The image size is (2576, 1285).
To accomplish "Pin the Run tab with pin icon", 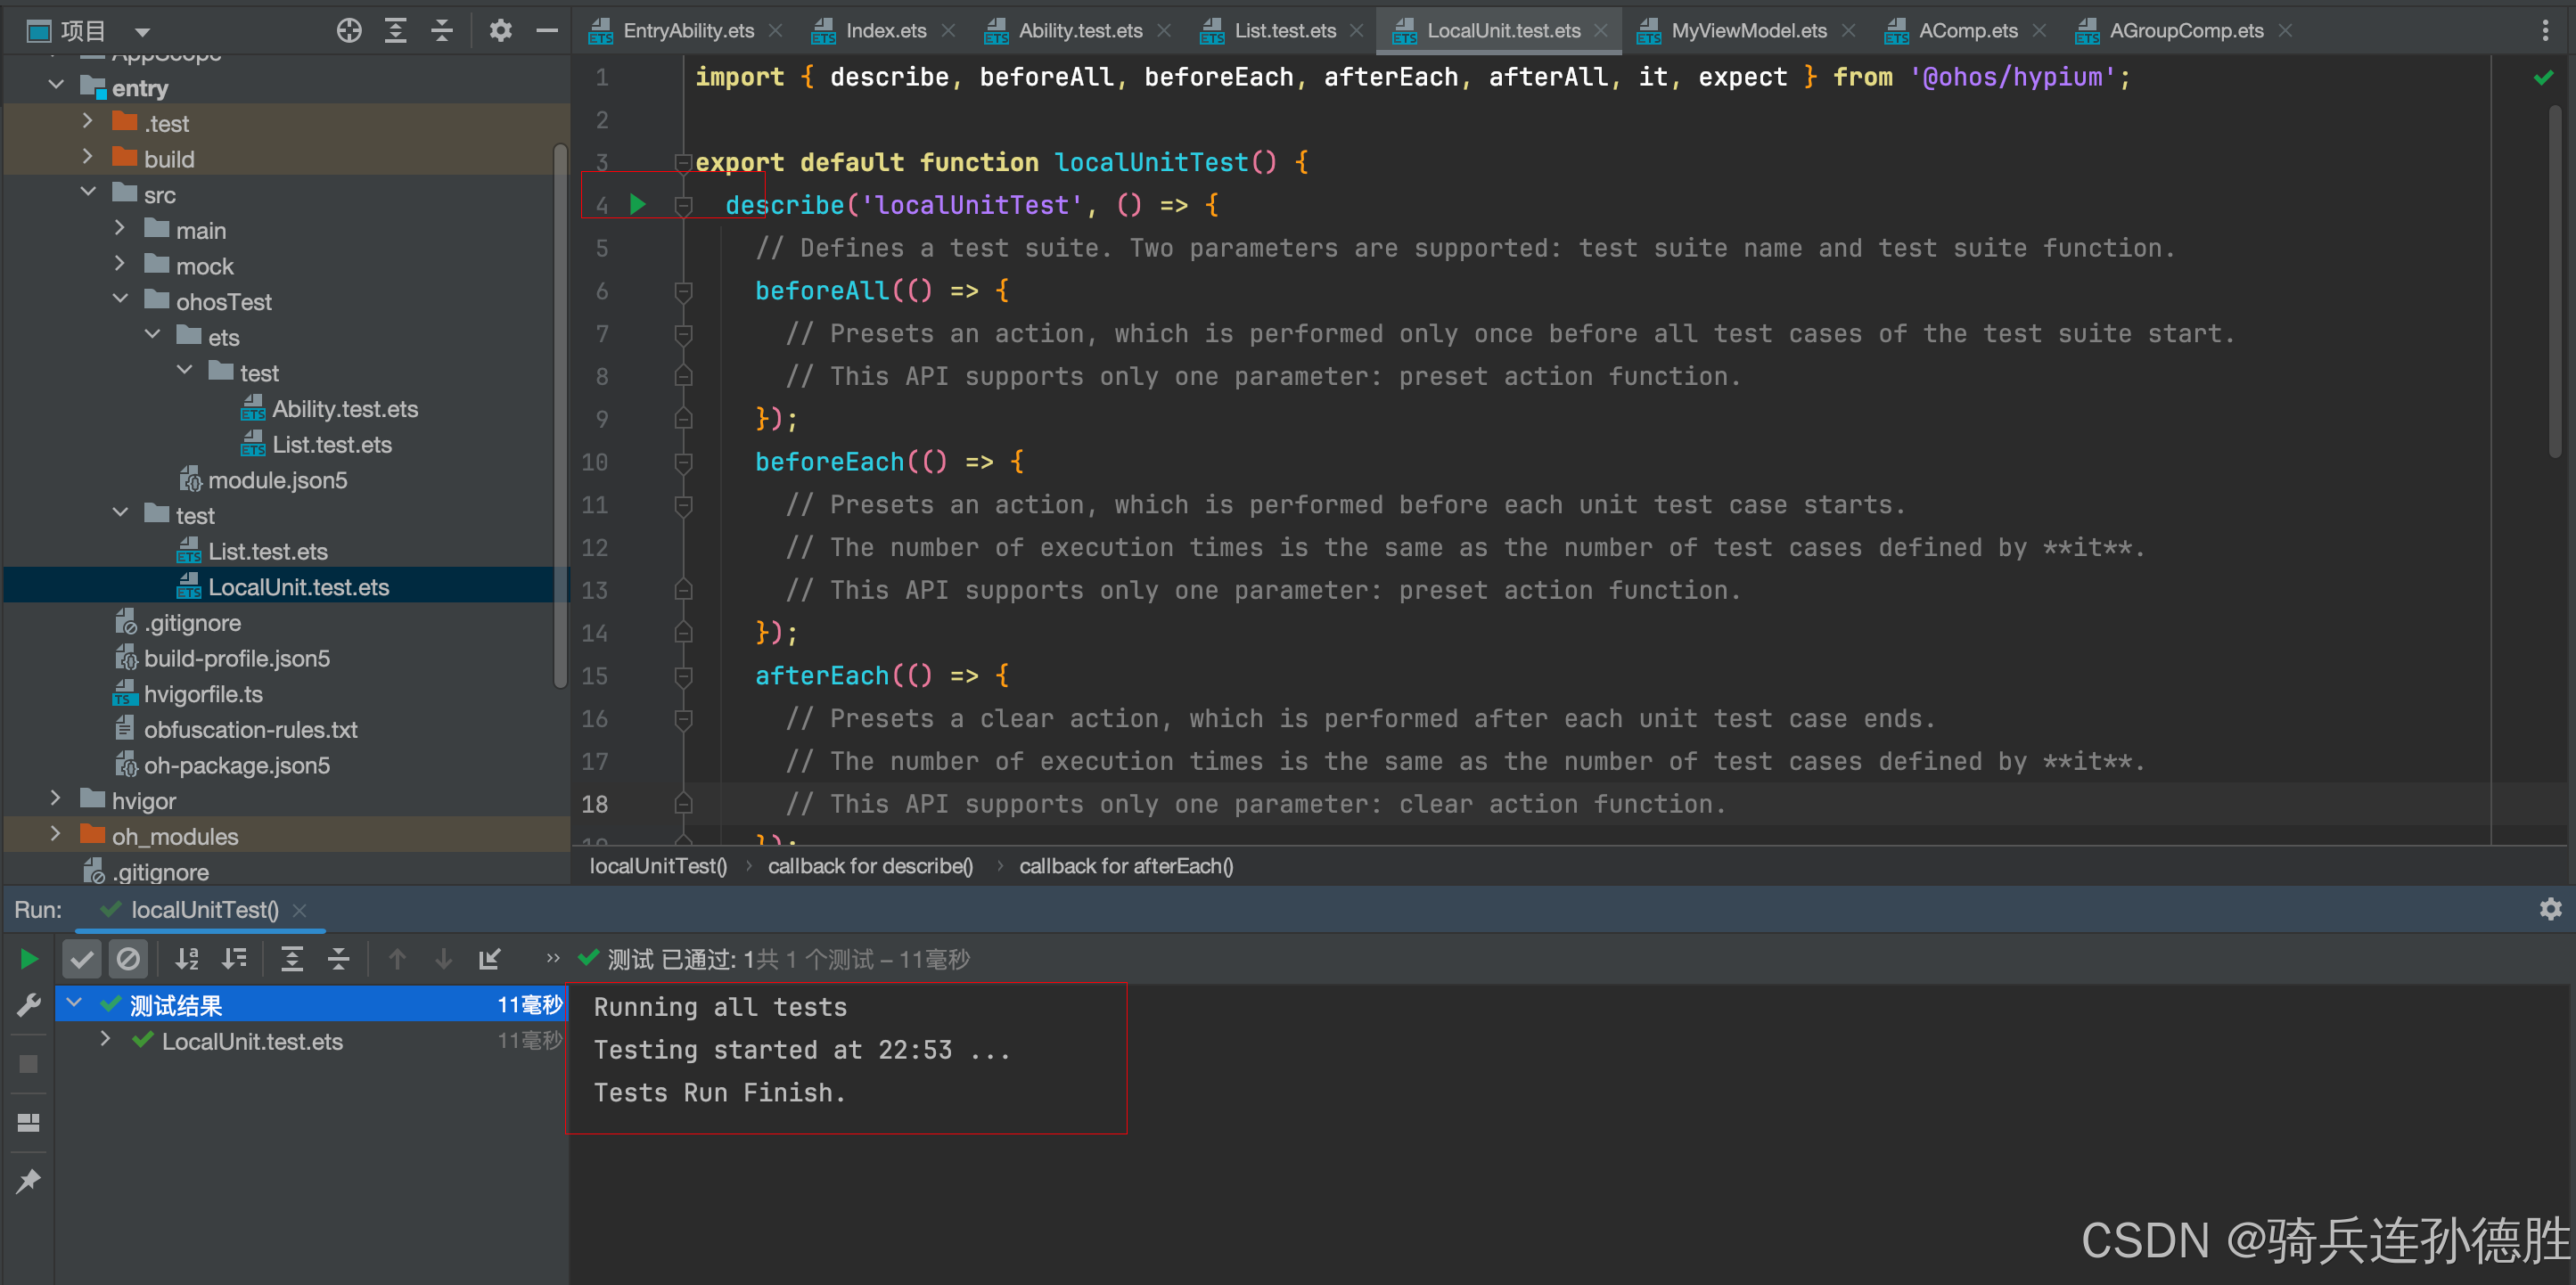I will pos(29,1180).
